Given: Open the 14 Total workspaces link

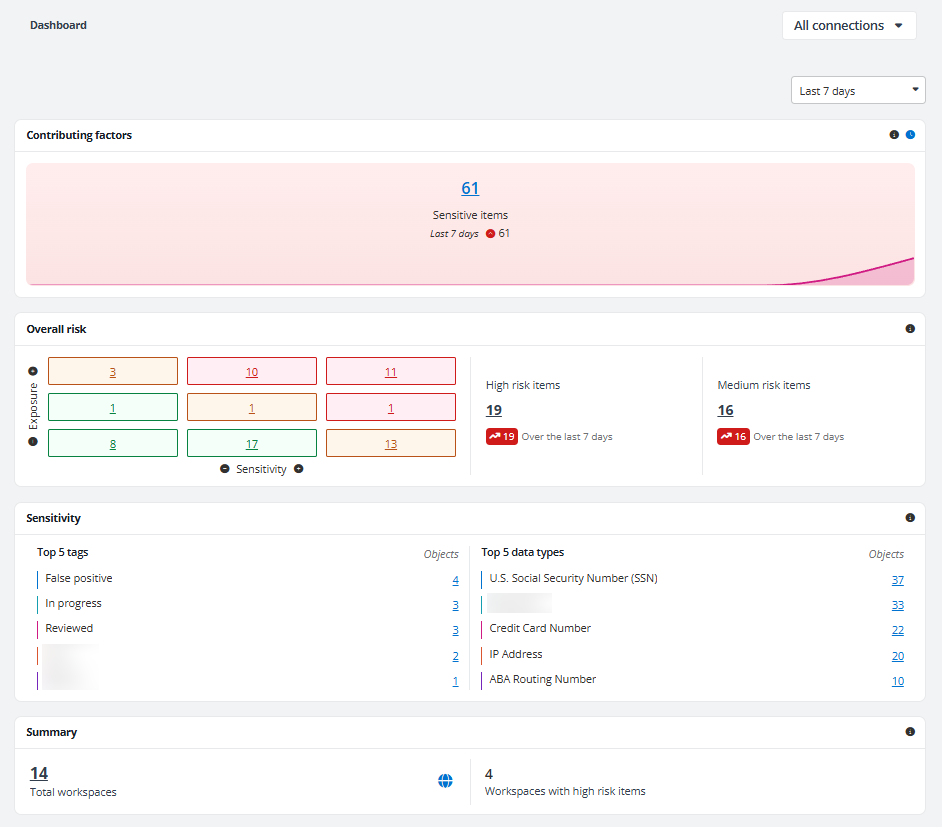Looking at the screenshot, I should click(x=39, y=773).
